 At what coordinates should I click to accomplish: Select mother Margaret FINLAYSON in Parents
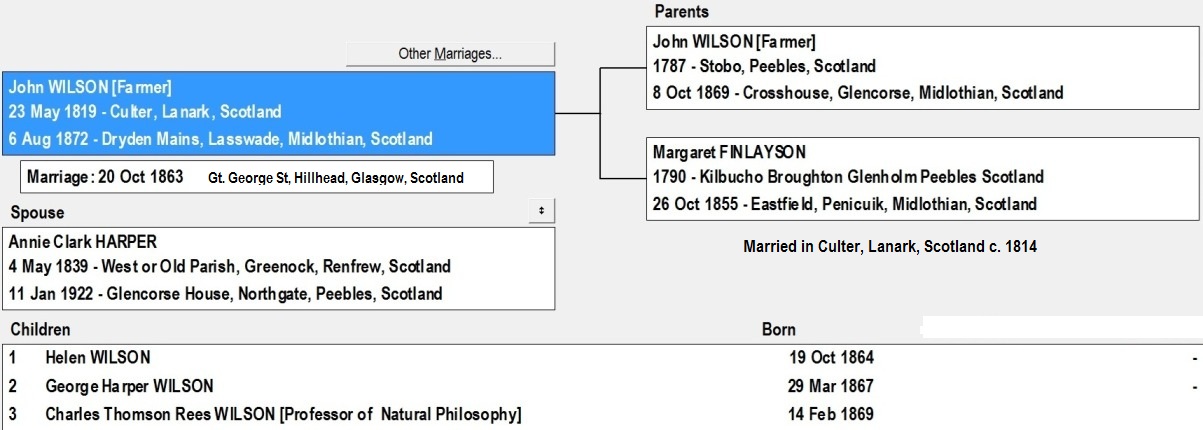pyautogui.click(x=728, y=153)
